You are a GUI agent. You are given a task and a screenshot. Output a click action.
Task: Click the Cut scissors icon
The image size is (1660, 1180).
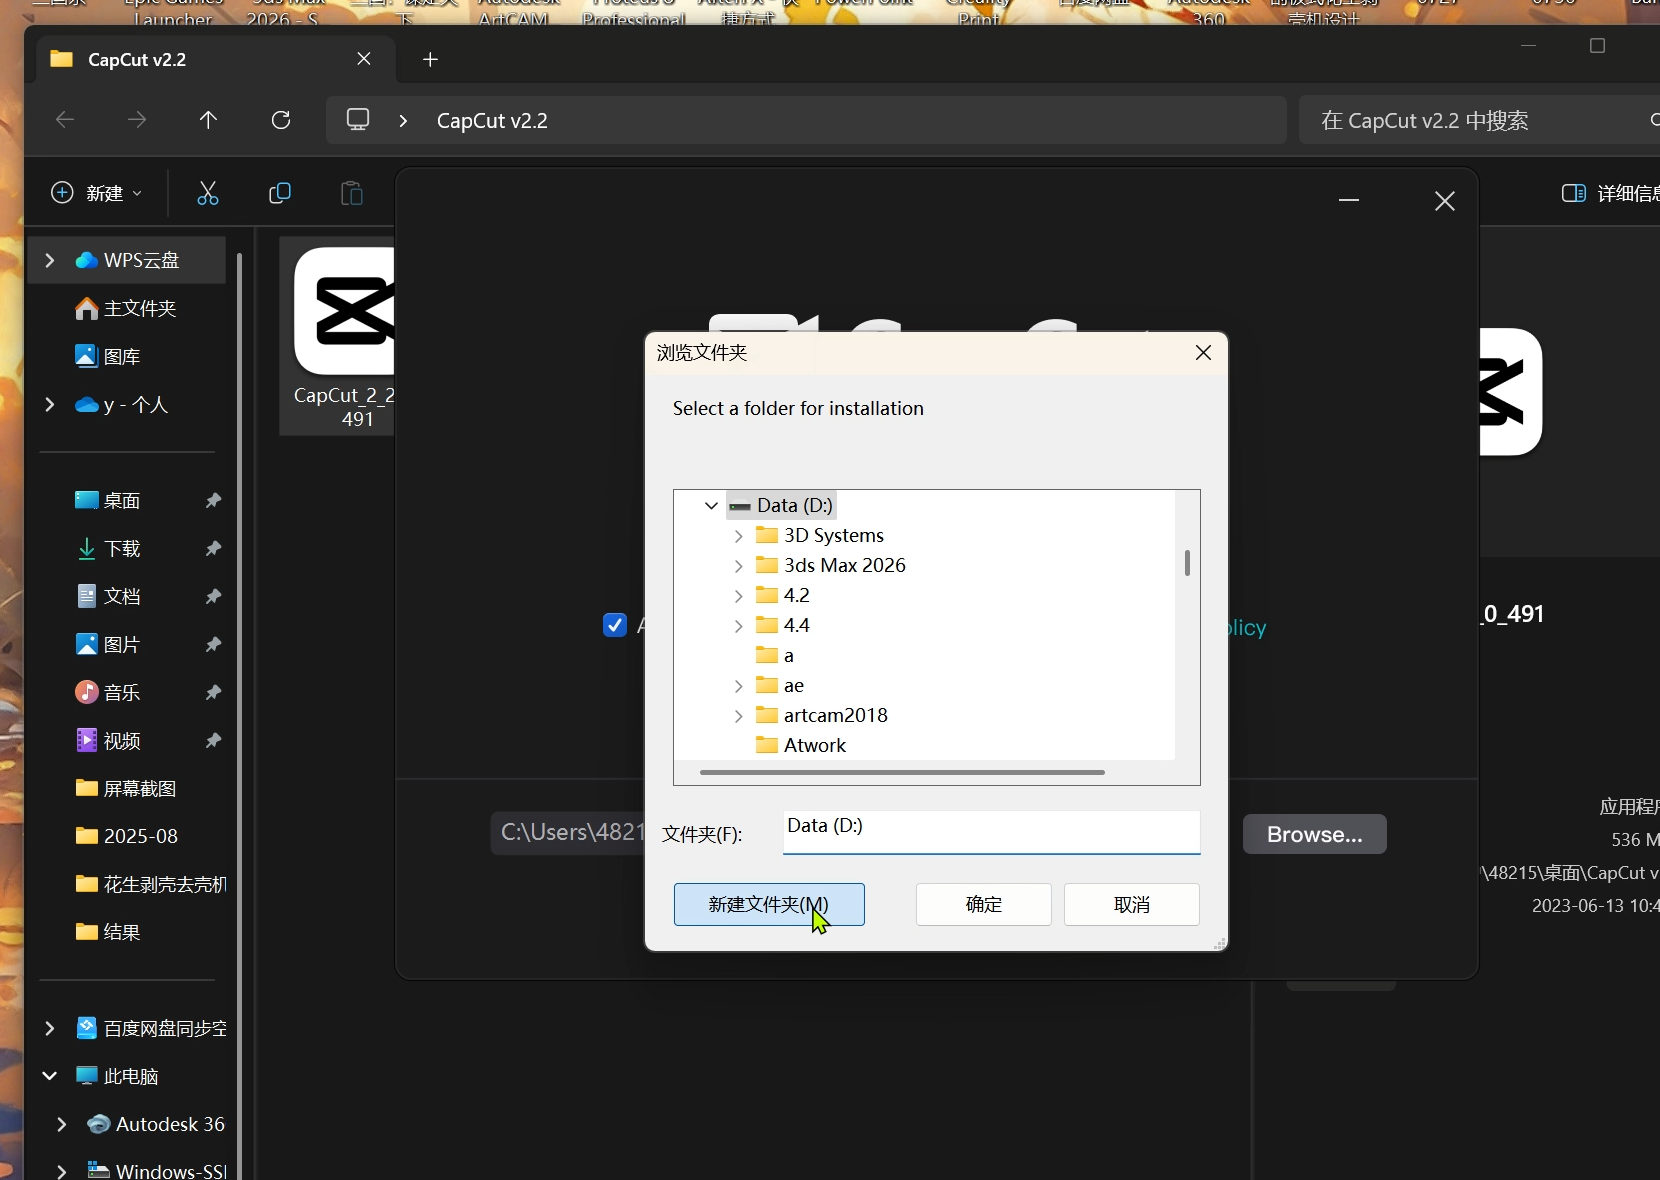click(x=208, y=193)
